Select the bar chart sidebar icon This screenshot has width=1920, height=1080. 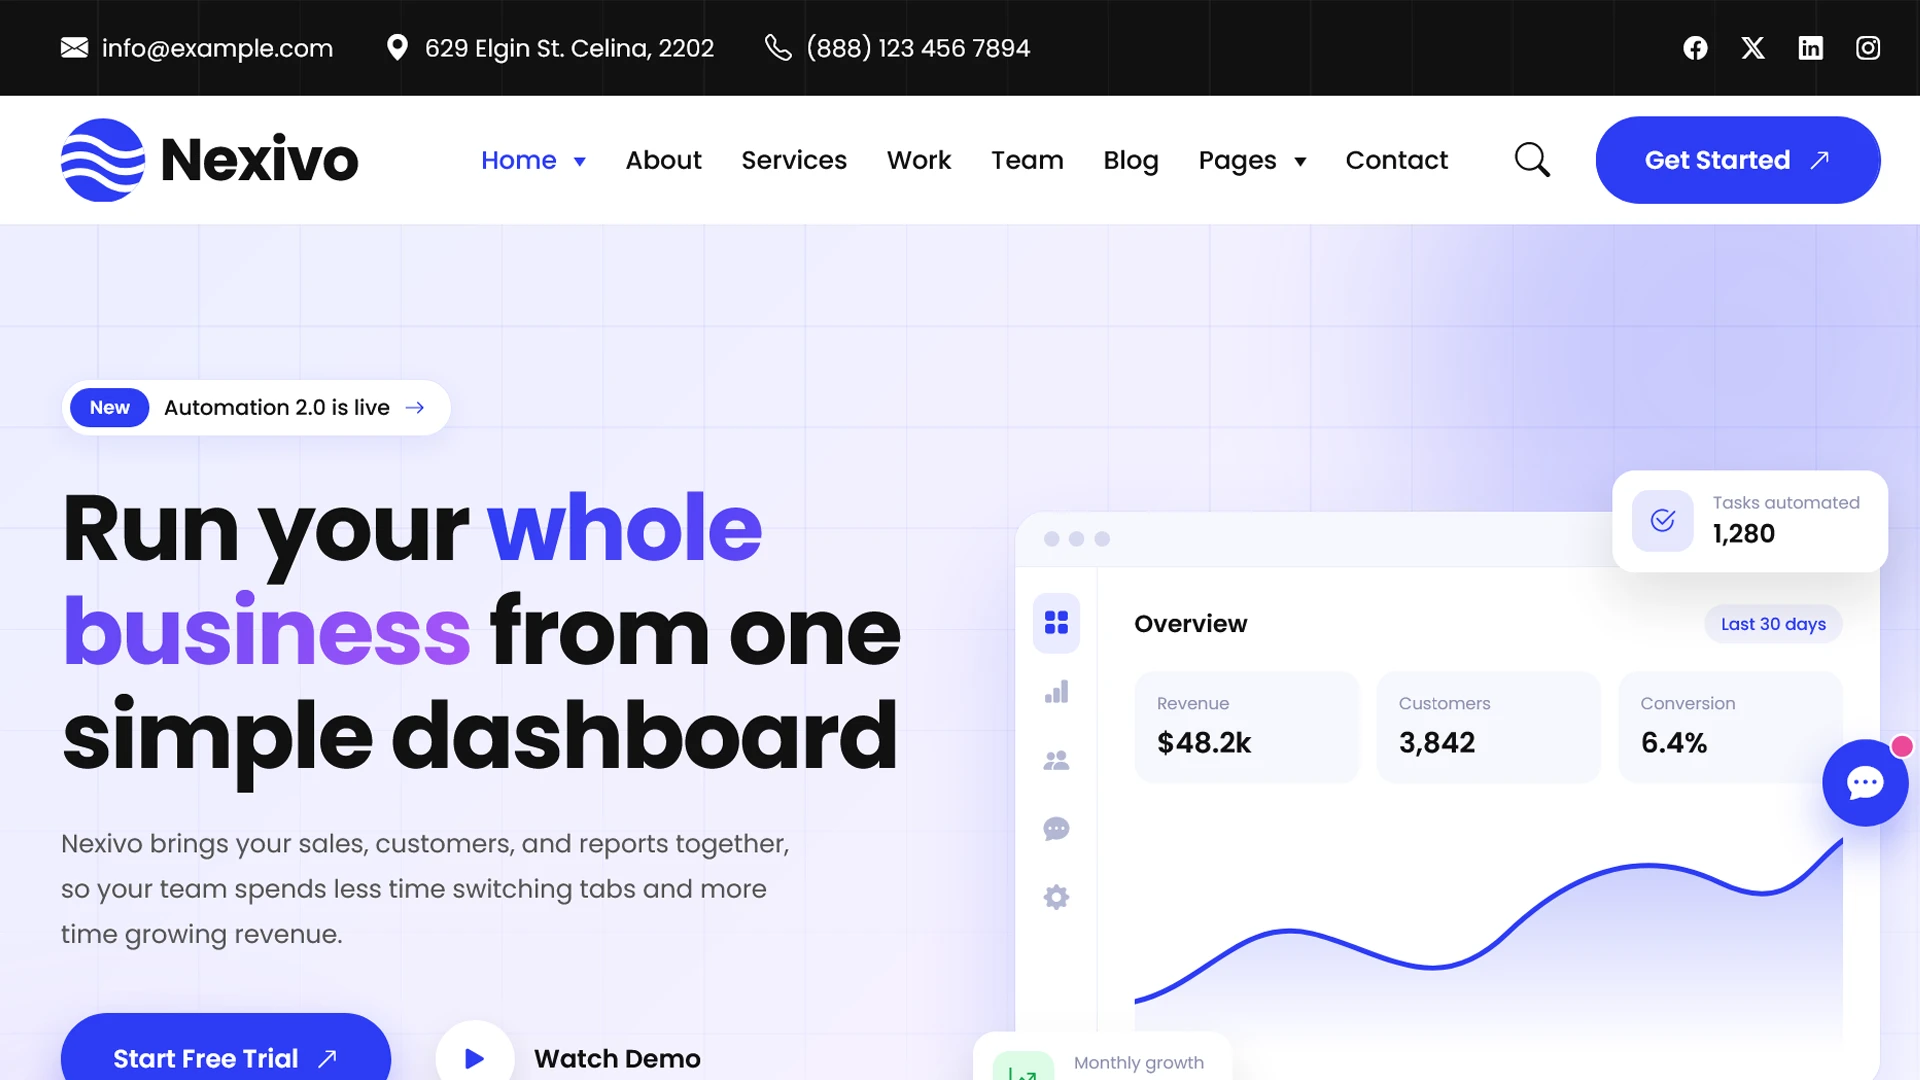pos(1056,692)
